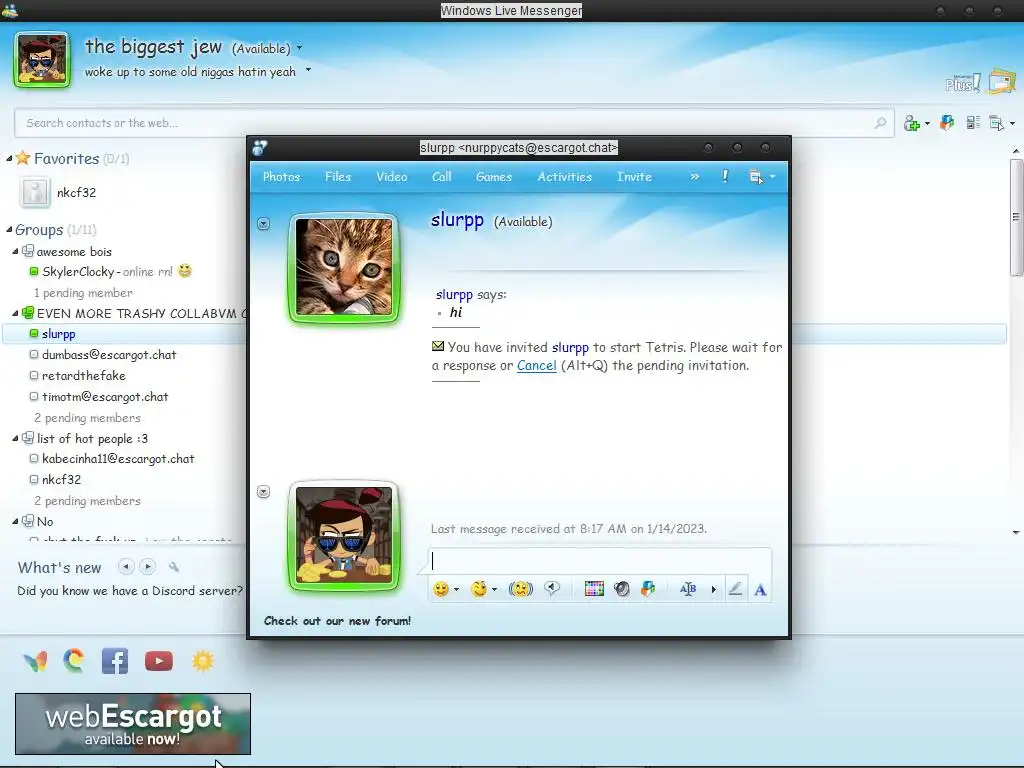
Task: Open the main window show menu icon
Action: tap(997, 123)
